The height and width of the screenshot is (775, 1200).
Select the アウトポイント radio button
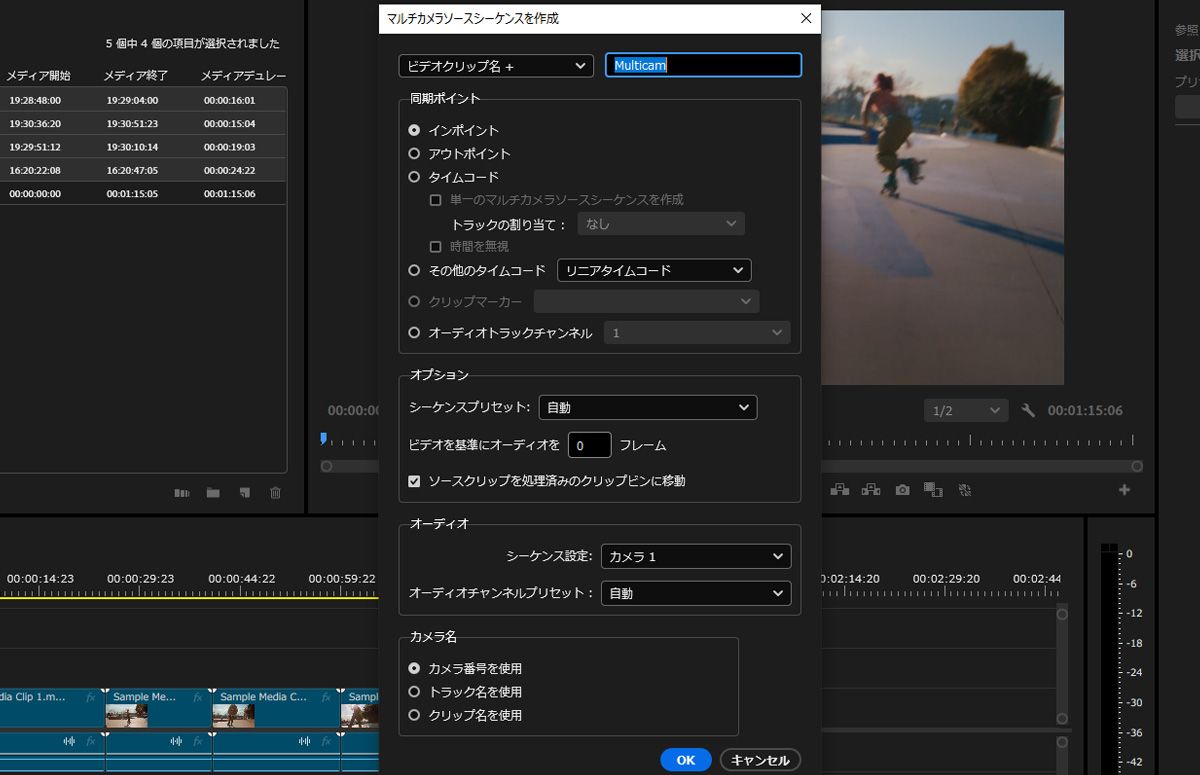point(414,153)
